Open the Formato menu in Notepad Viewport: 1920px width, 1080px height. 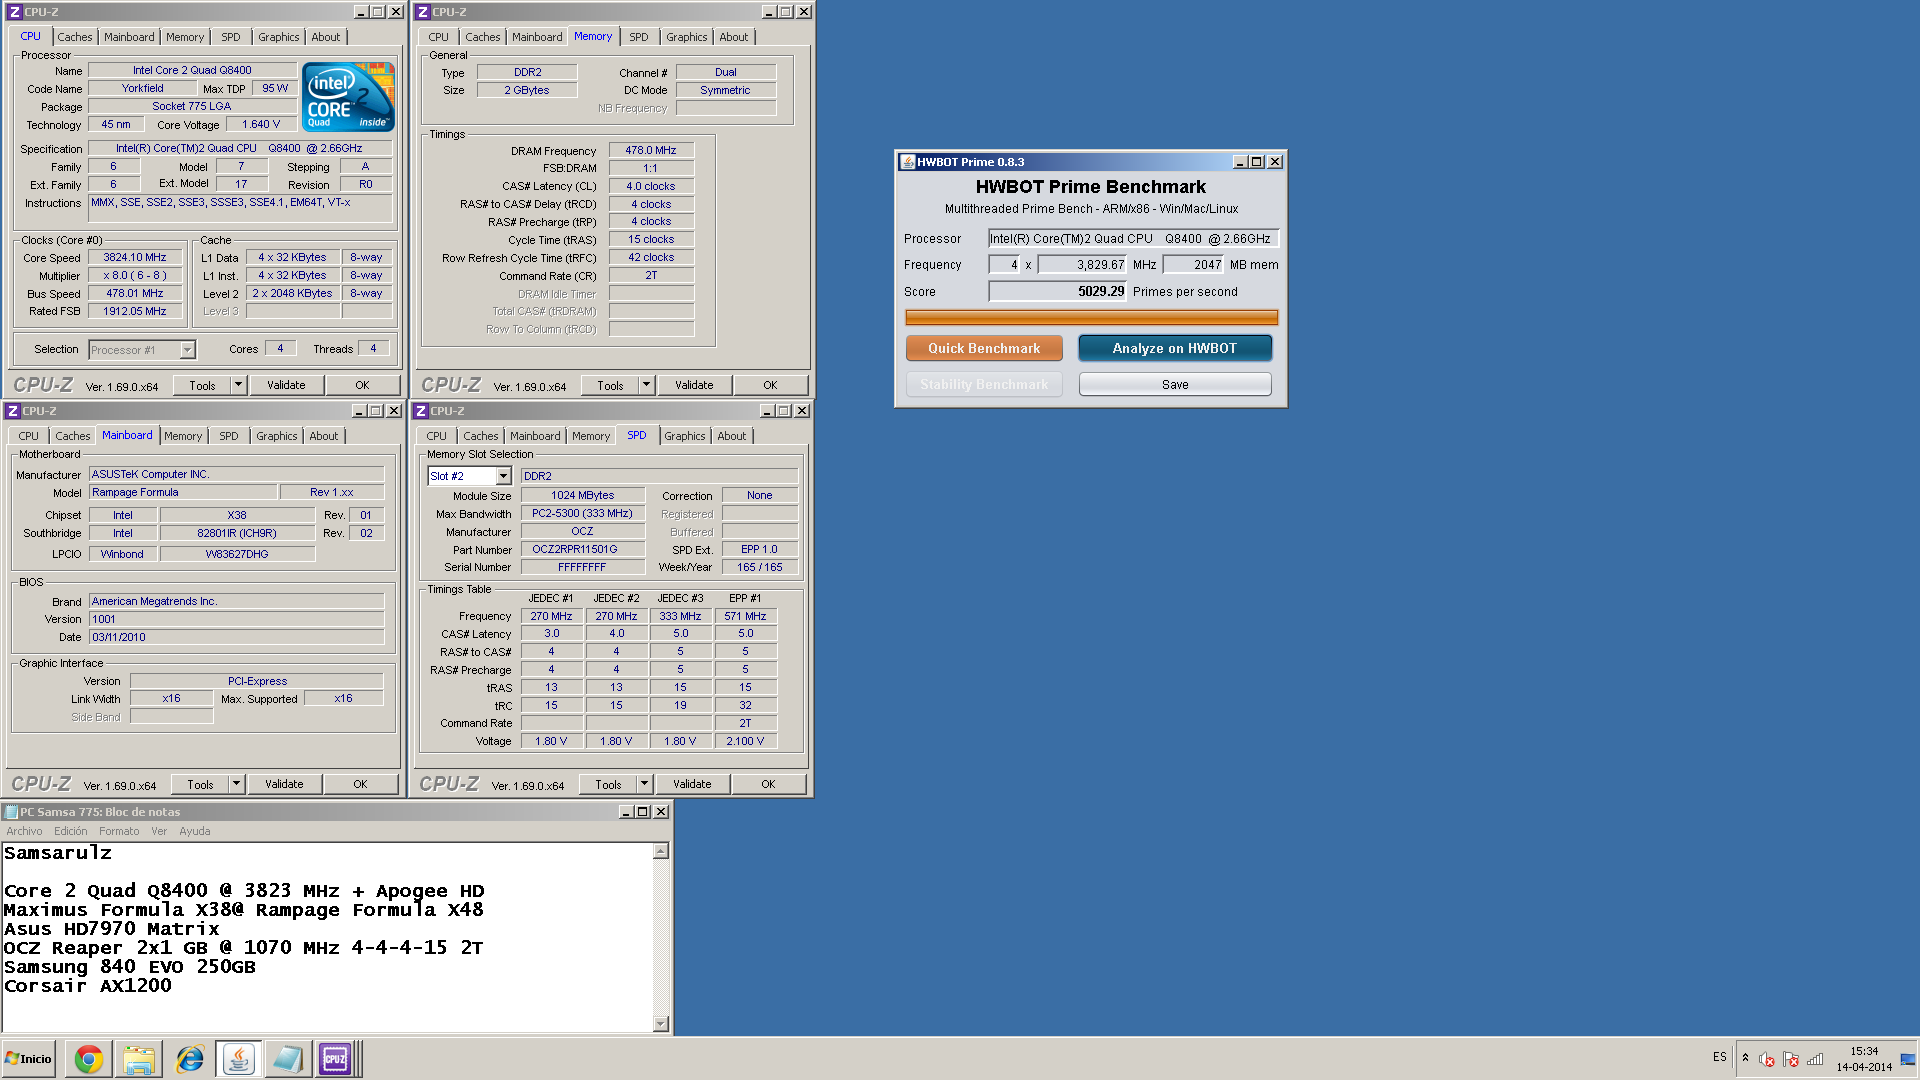click(119, 831)
